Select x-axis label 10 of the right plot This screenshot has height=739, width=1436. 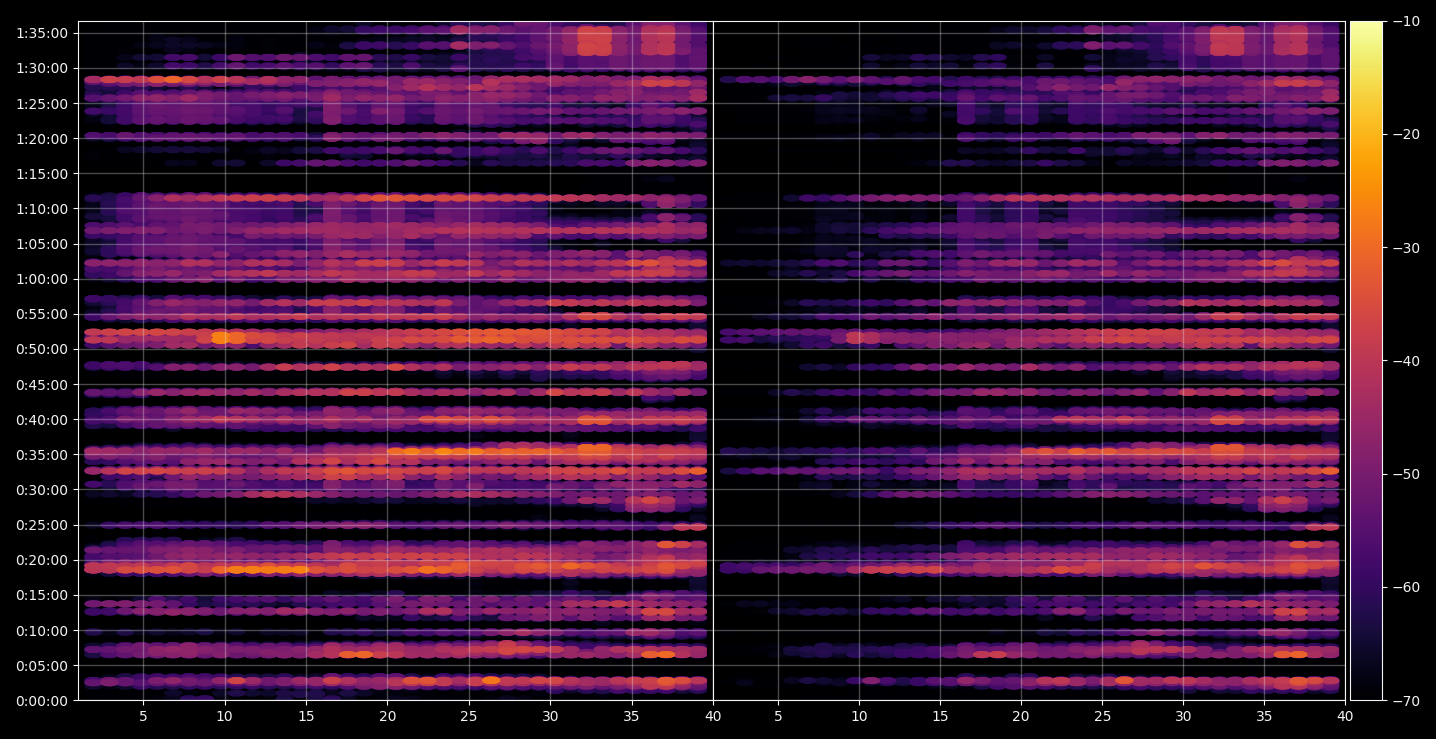click(858, 716)
